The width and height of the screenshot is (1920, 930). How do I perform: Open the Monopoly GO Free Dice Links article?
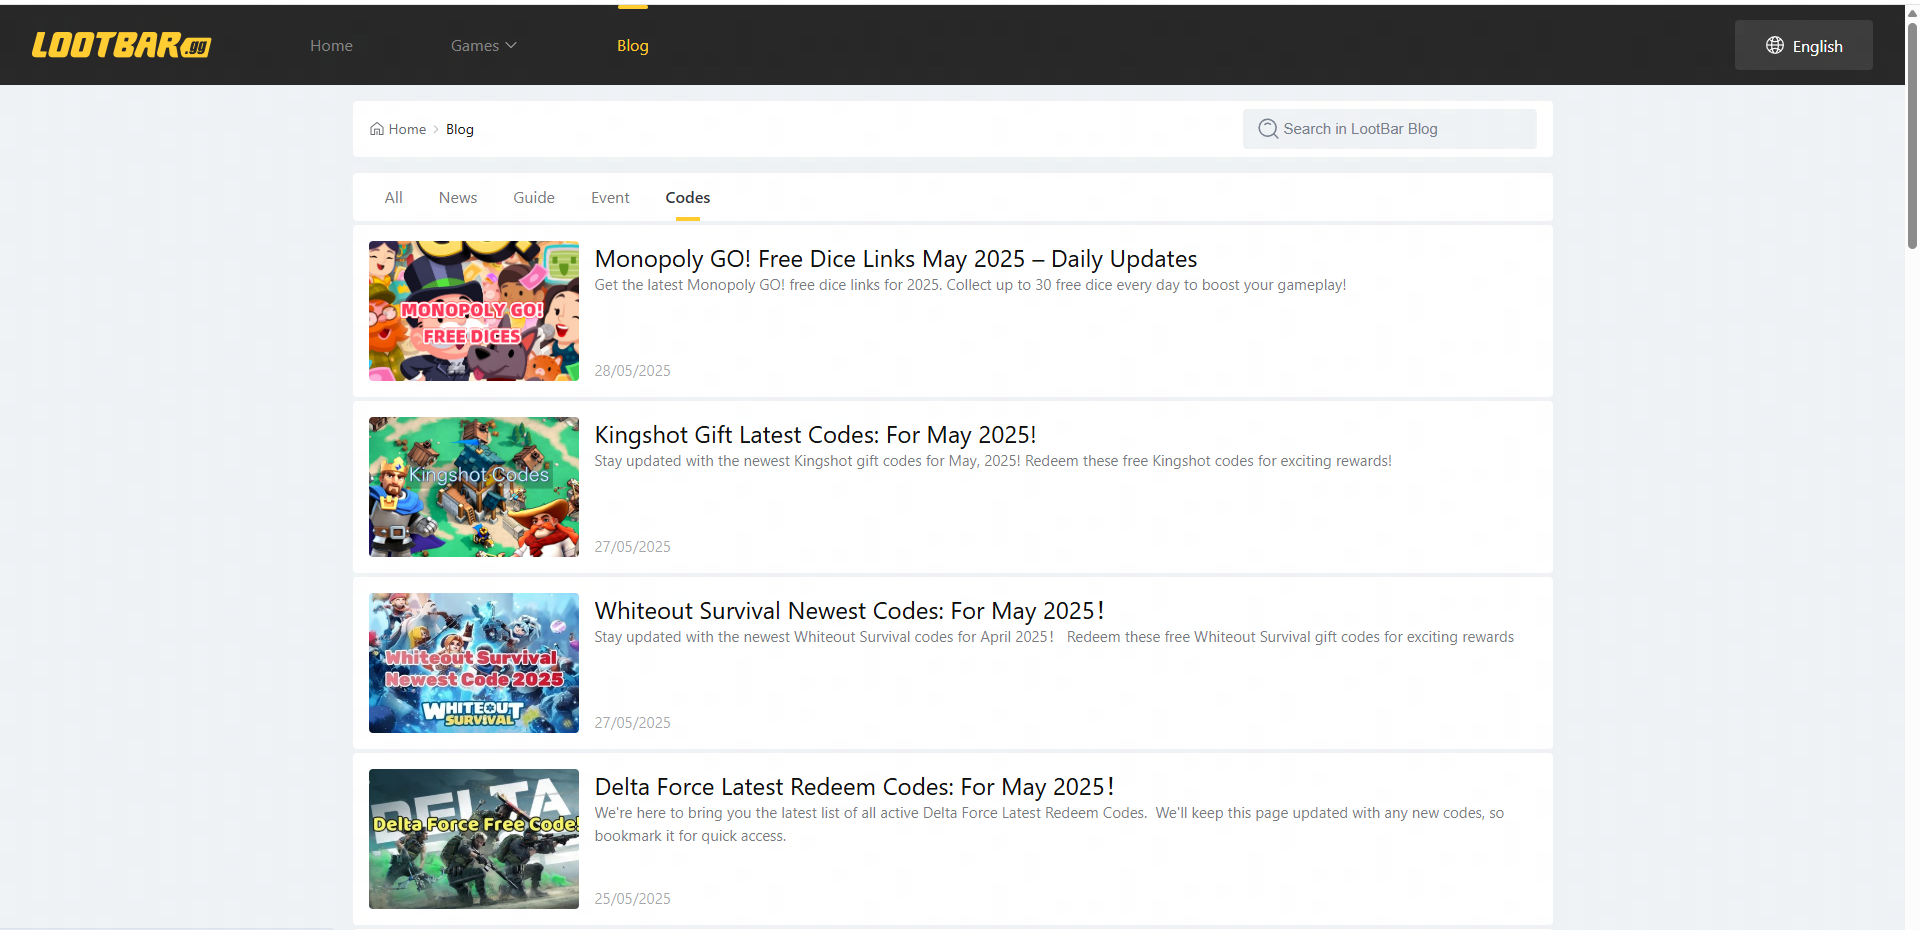pyautogui.click(x=895, y=258)
